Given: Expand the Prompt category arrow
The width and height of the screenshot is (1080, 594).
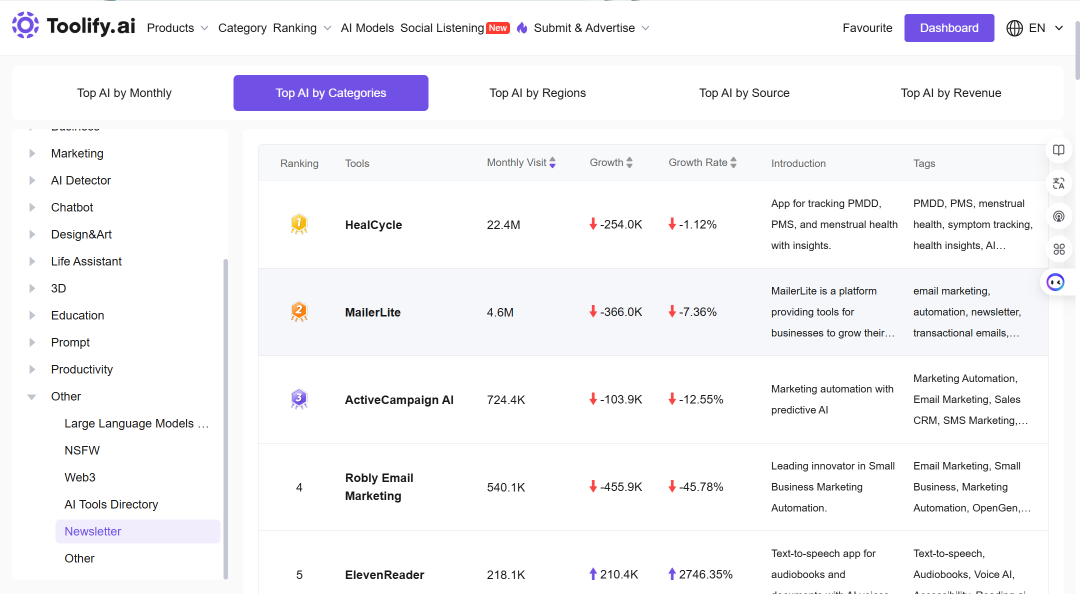Looking at the screenshot, I should (32, 342).
